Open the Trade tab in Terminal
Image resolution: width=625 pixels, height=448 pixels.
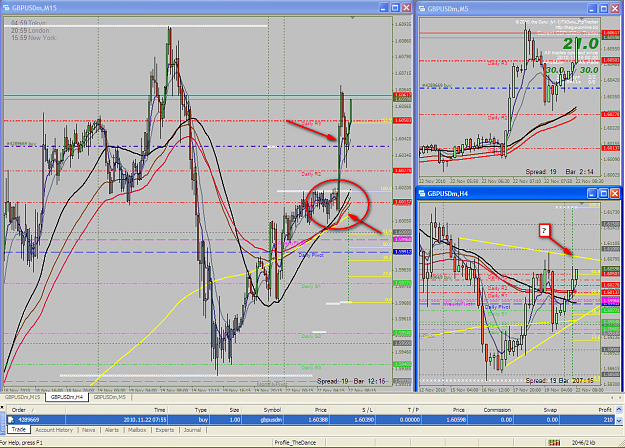coord(18,429)
